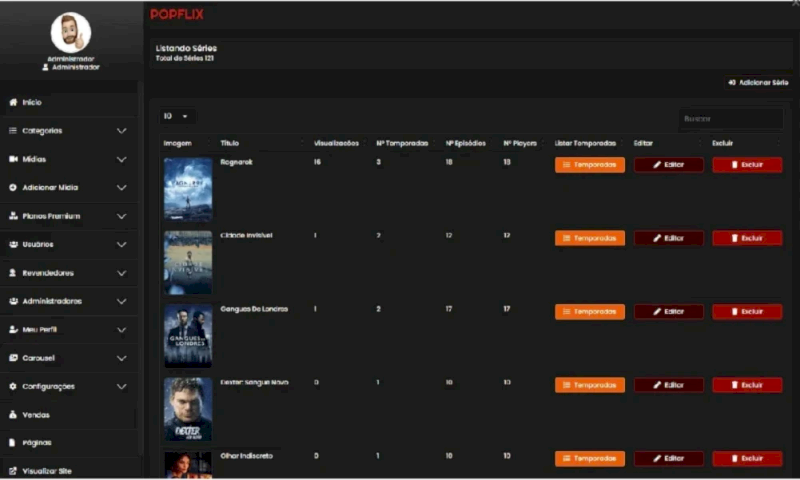Image resolution: width=800 pixels, height=480 pixels.
Task: Click the image icon beside Carousel
Action: [x=13, y=358]
